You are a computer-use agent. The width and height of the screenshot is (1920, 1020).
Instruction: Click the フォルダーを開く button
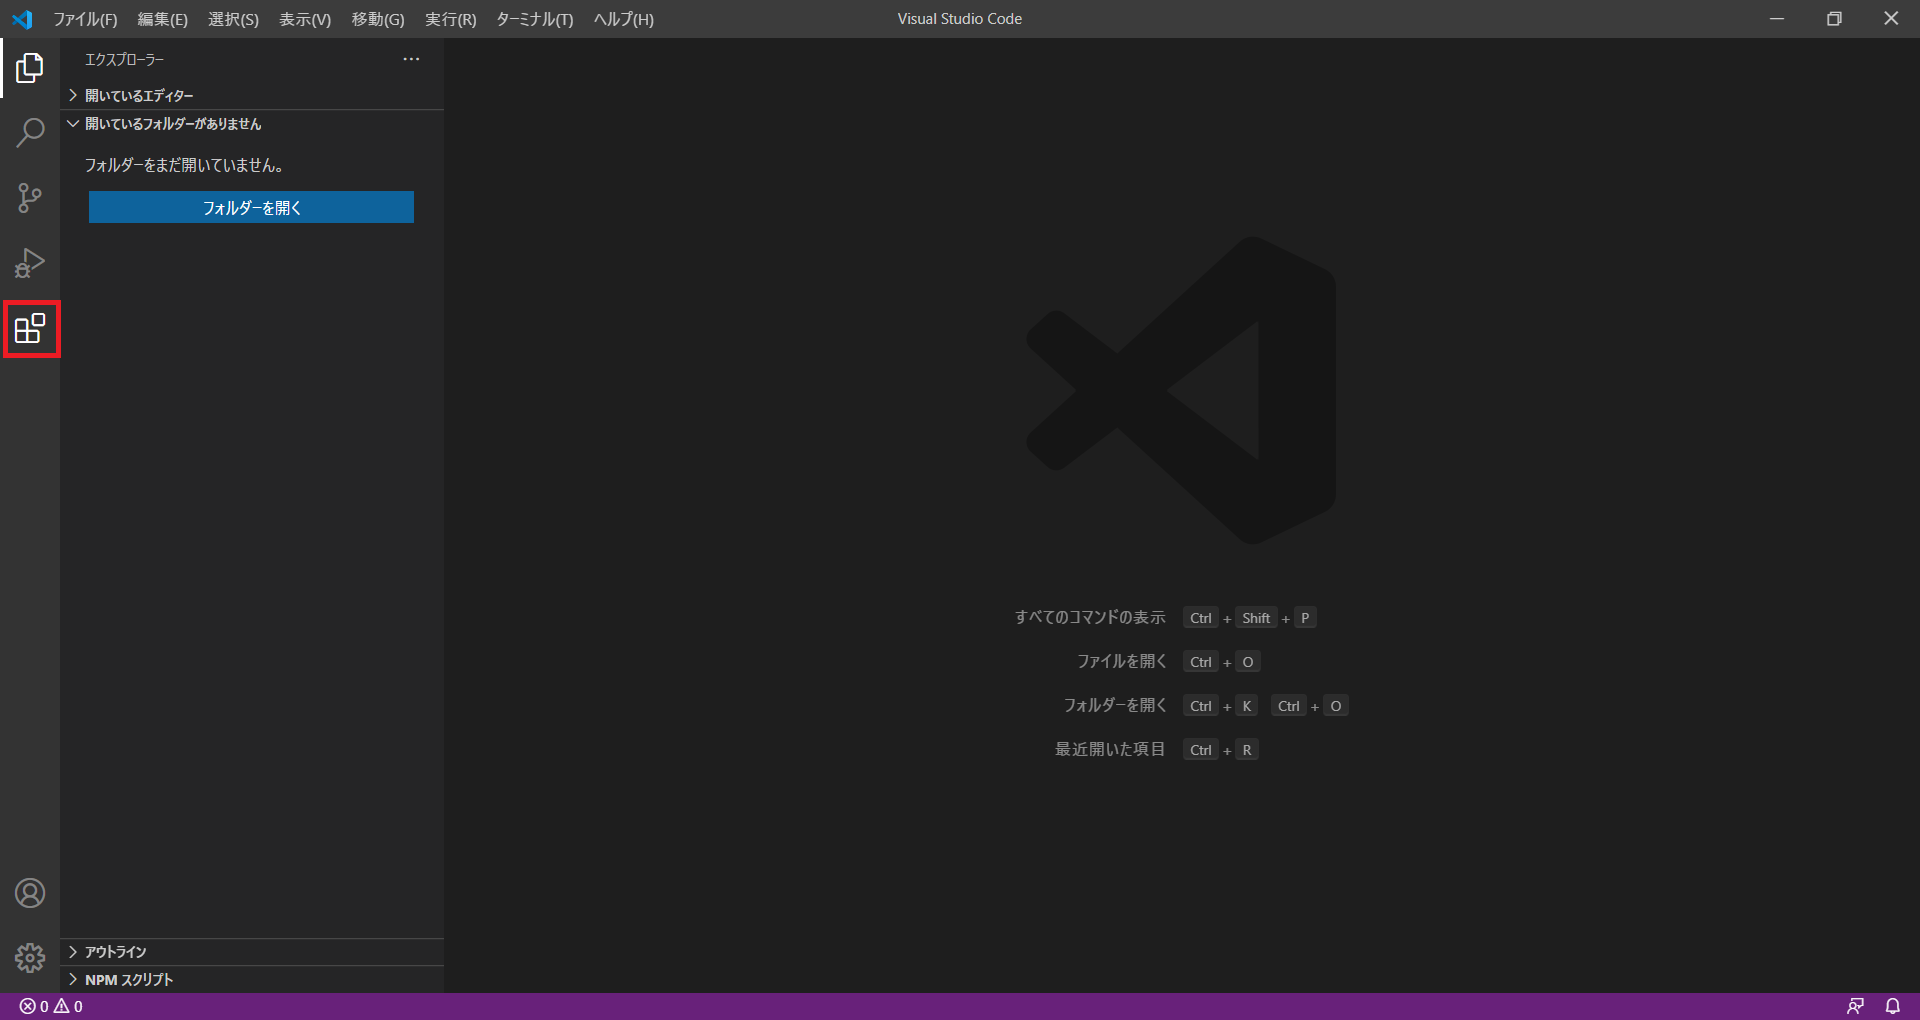(x=251, y=207)
